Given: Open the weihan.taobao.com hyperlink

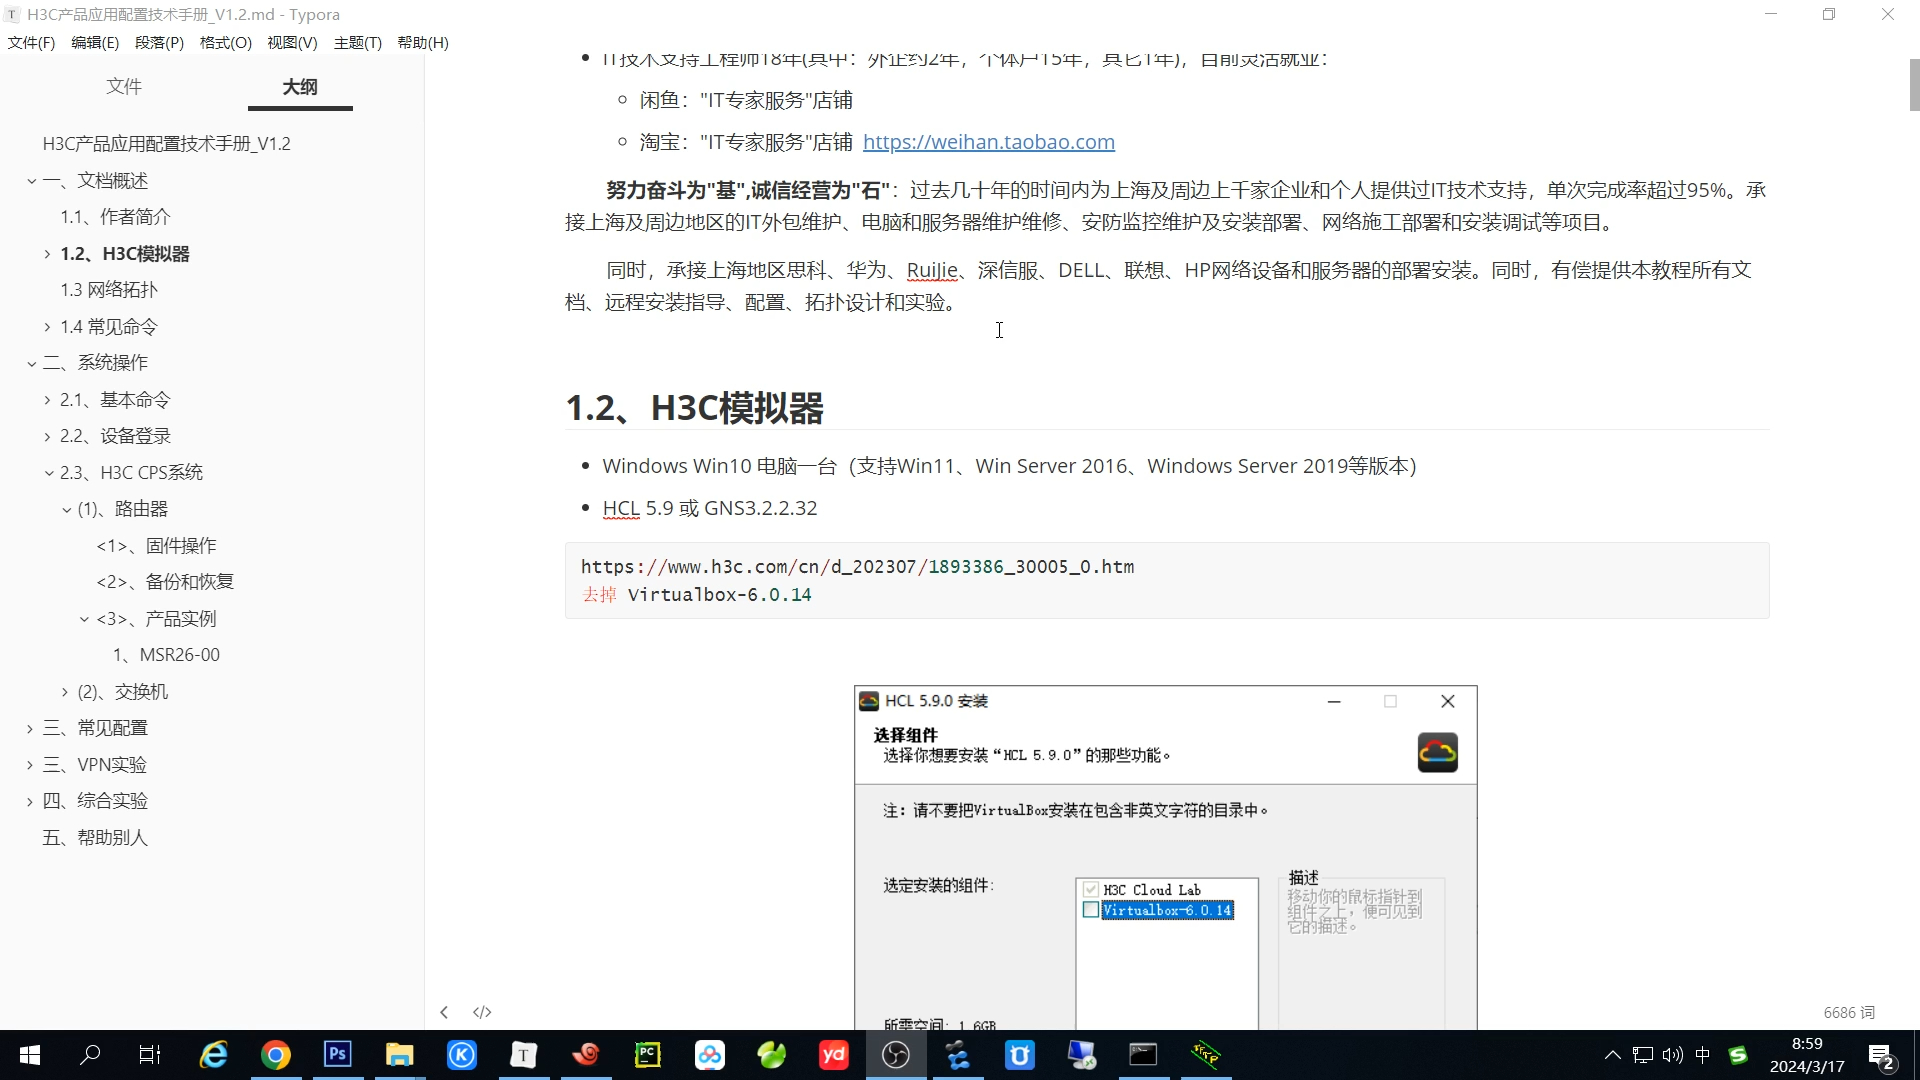Looking at the screenshot, I should click(988, 141).
